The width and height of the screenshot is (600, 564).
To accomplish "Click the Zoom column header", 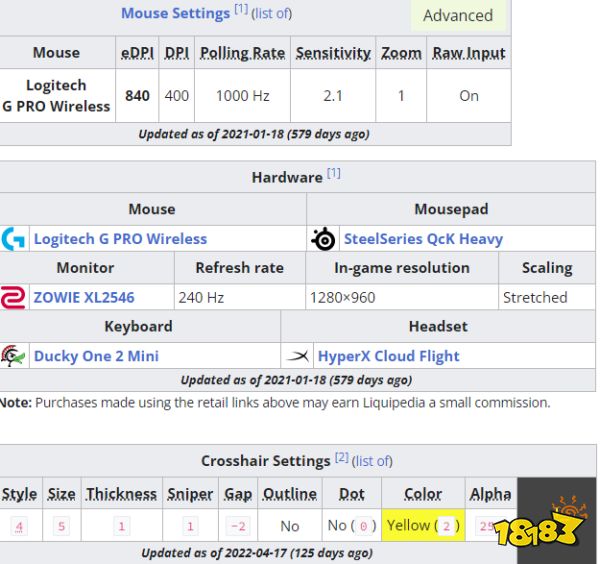I will [401, 53].
